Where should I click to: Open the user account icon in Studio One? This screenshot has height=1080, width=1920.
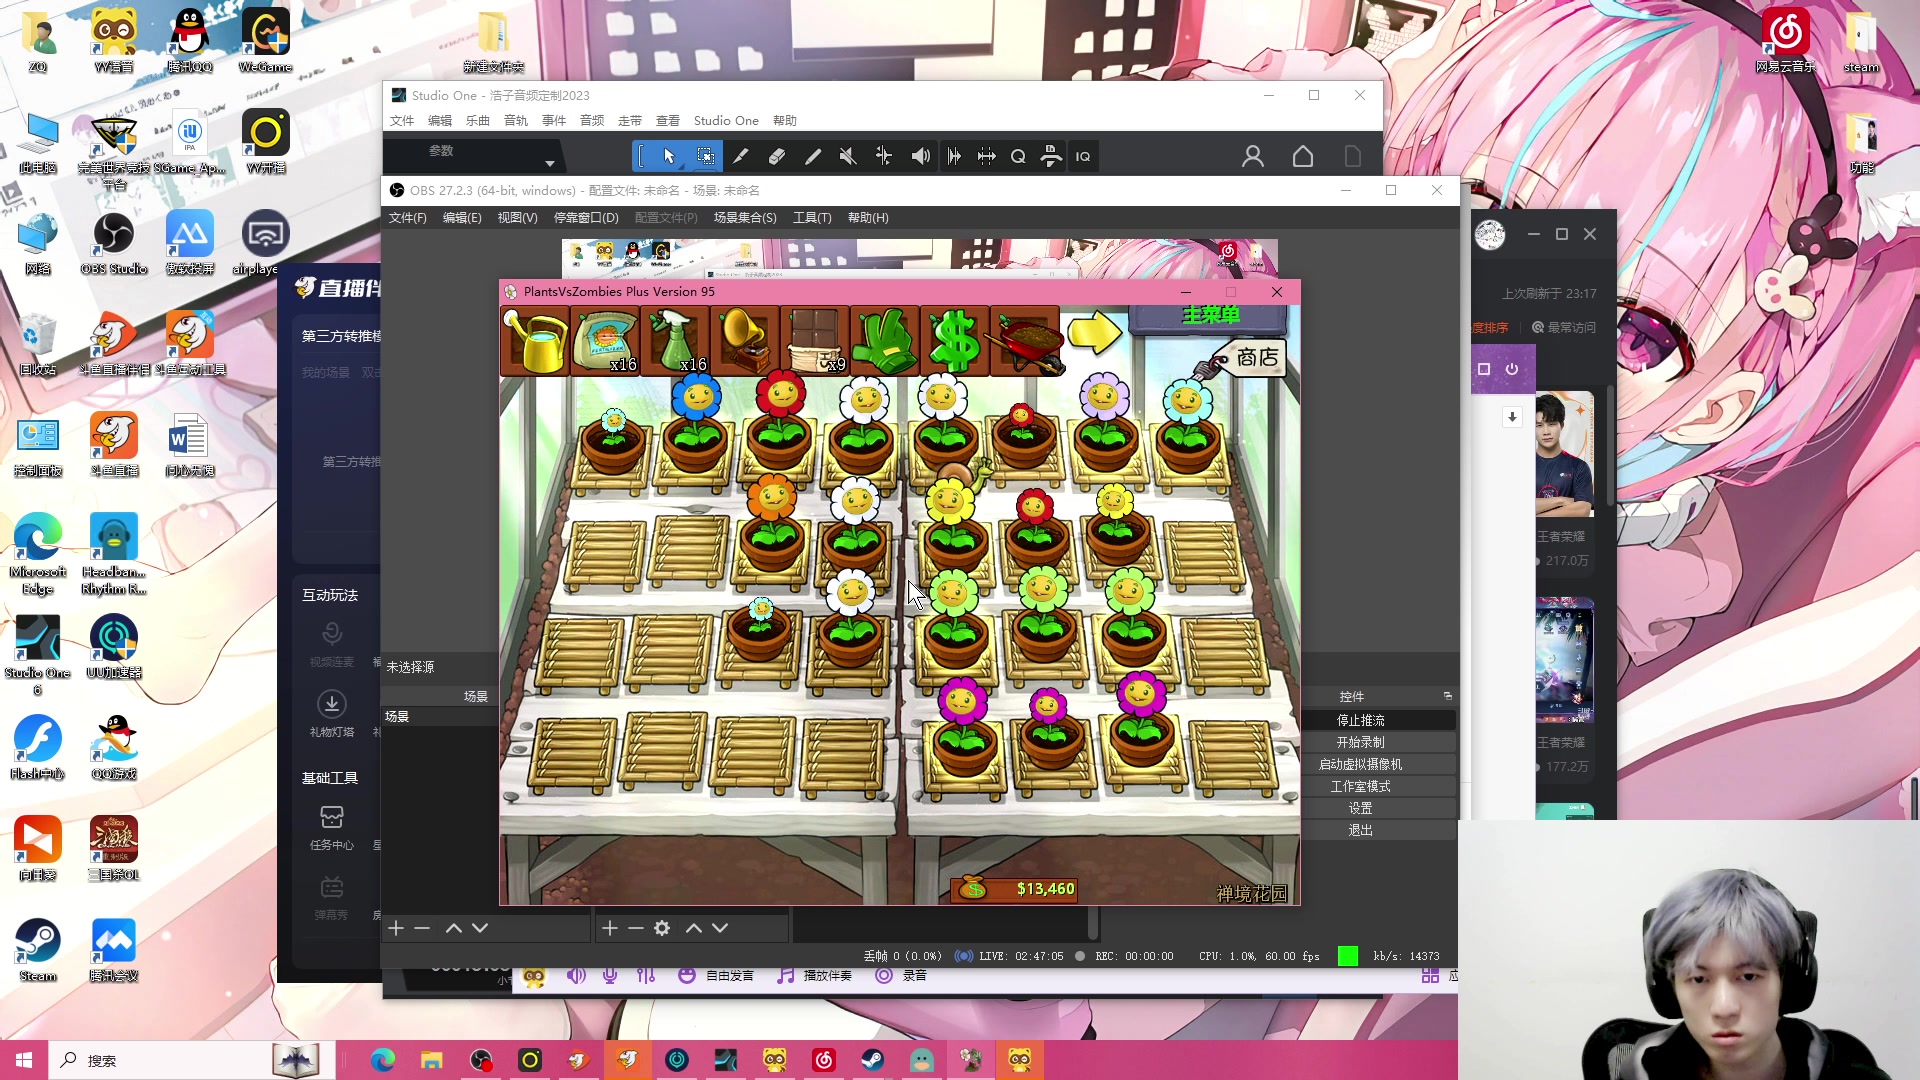pyautogui.click(x=1253, y=156)
